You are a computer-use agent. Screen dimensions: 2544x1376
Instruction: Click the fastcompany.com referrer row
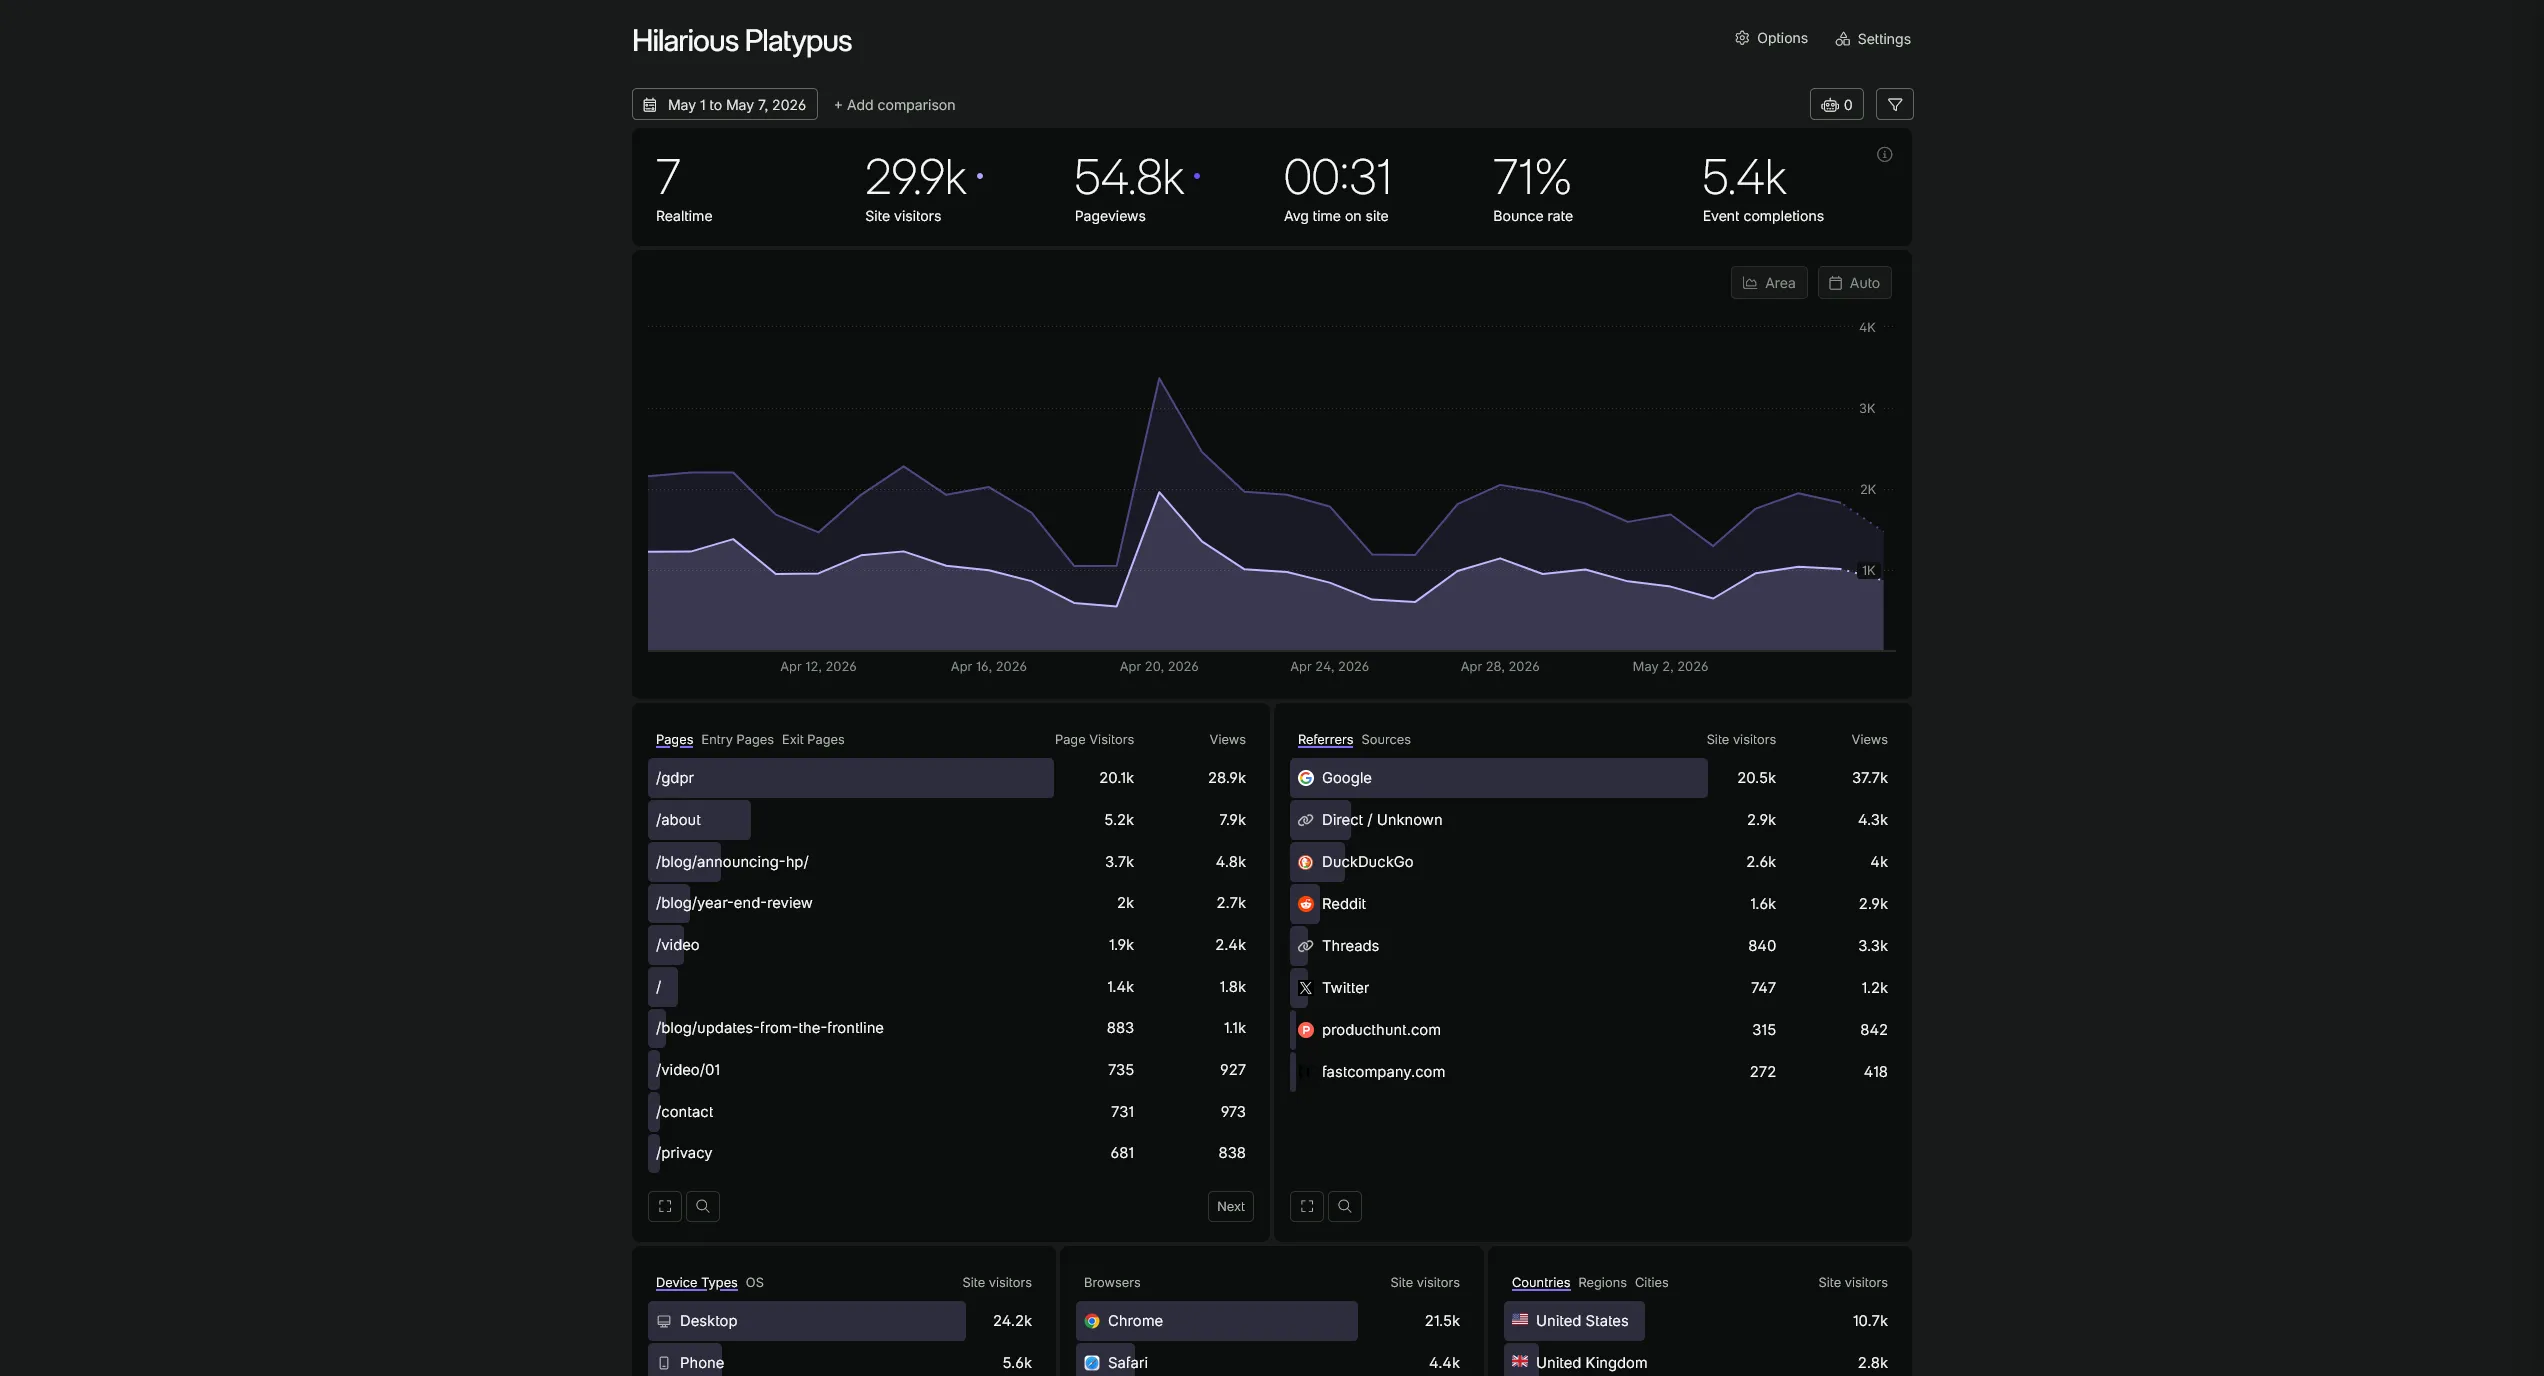[1592, 1072]
